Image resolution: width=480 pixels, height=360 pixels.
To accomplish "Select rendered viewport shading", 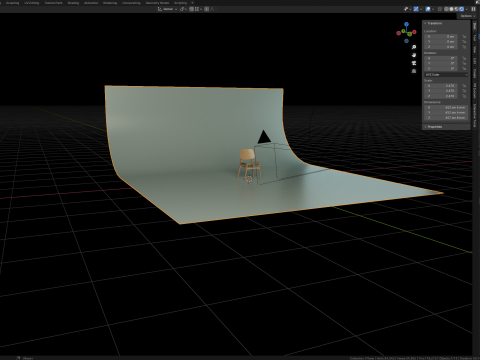I will pyautogui.click(x=461, y=9).
